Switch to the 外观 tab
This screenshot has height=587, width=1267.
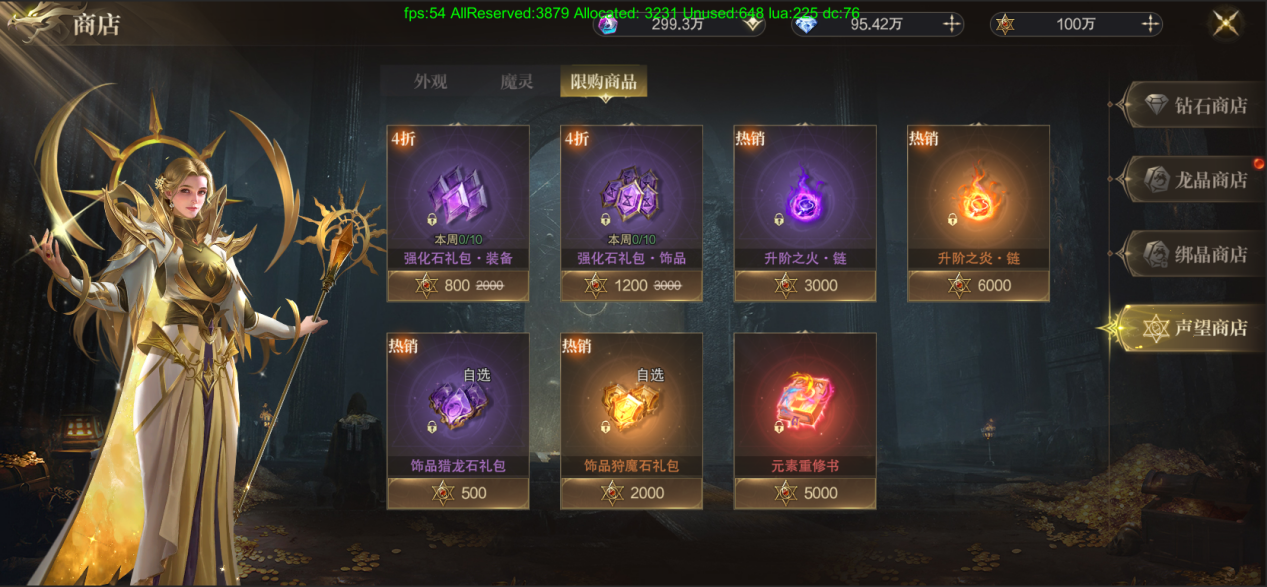pos(431,82)
